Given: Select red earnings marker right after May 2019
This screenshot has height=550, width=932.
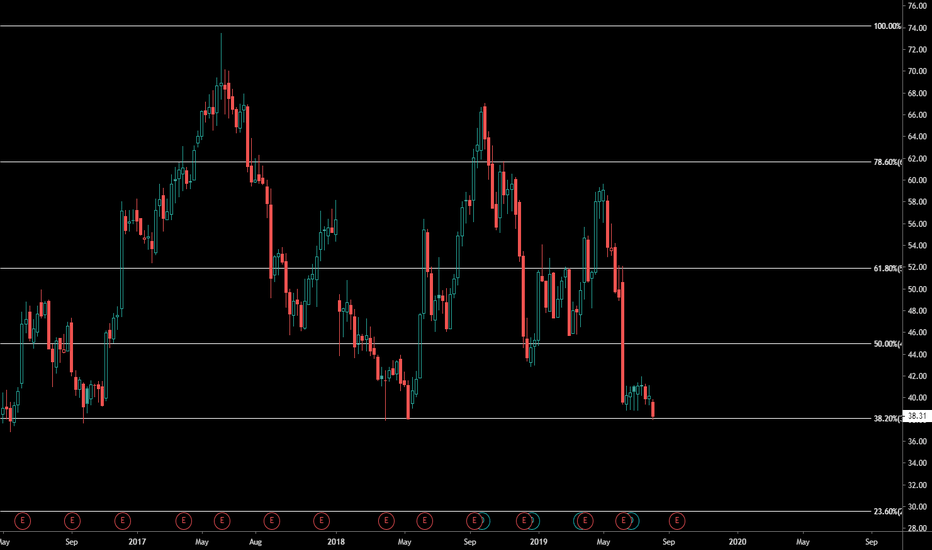Looking at the screenshot, I should pyautogui.click(x=624, y=521).
